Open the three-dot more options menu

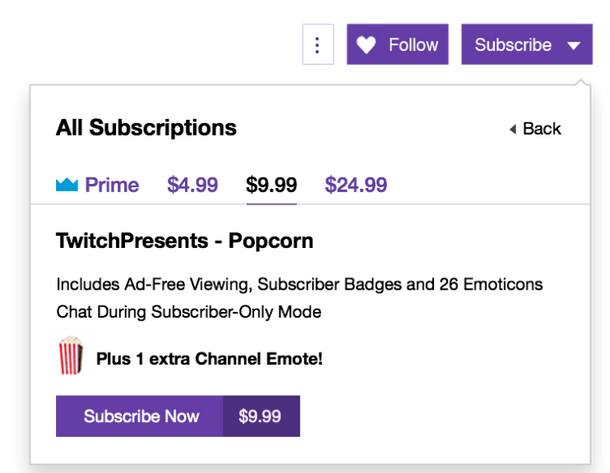[318, 44]
